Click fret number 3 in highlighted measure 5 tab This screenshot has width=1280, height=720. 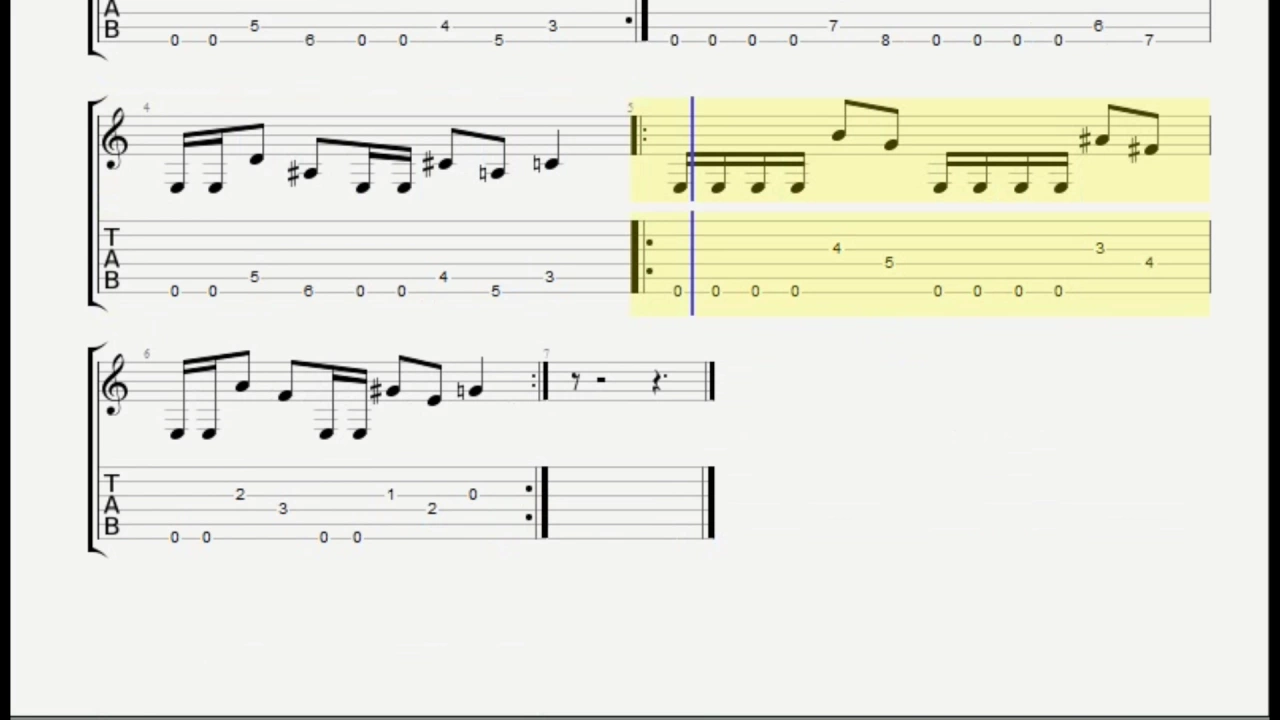[1099, 248]
